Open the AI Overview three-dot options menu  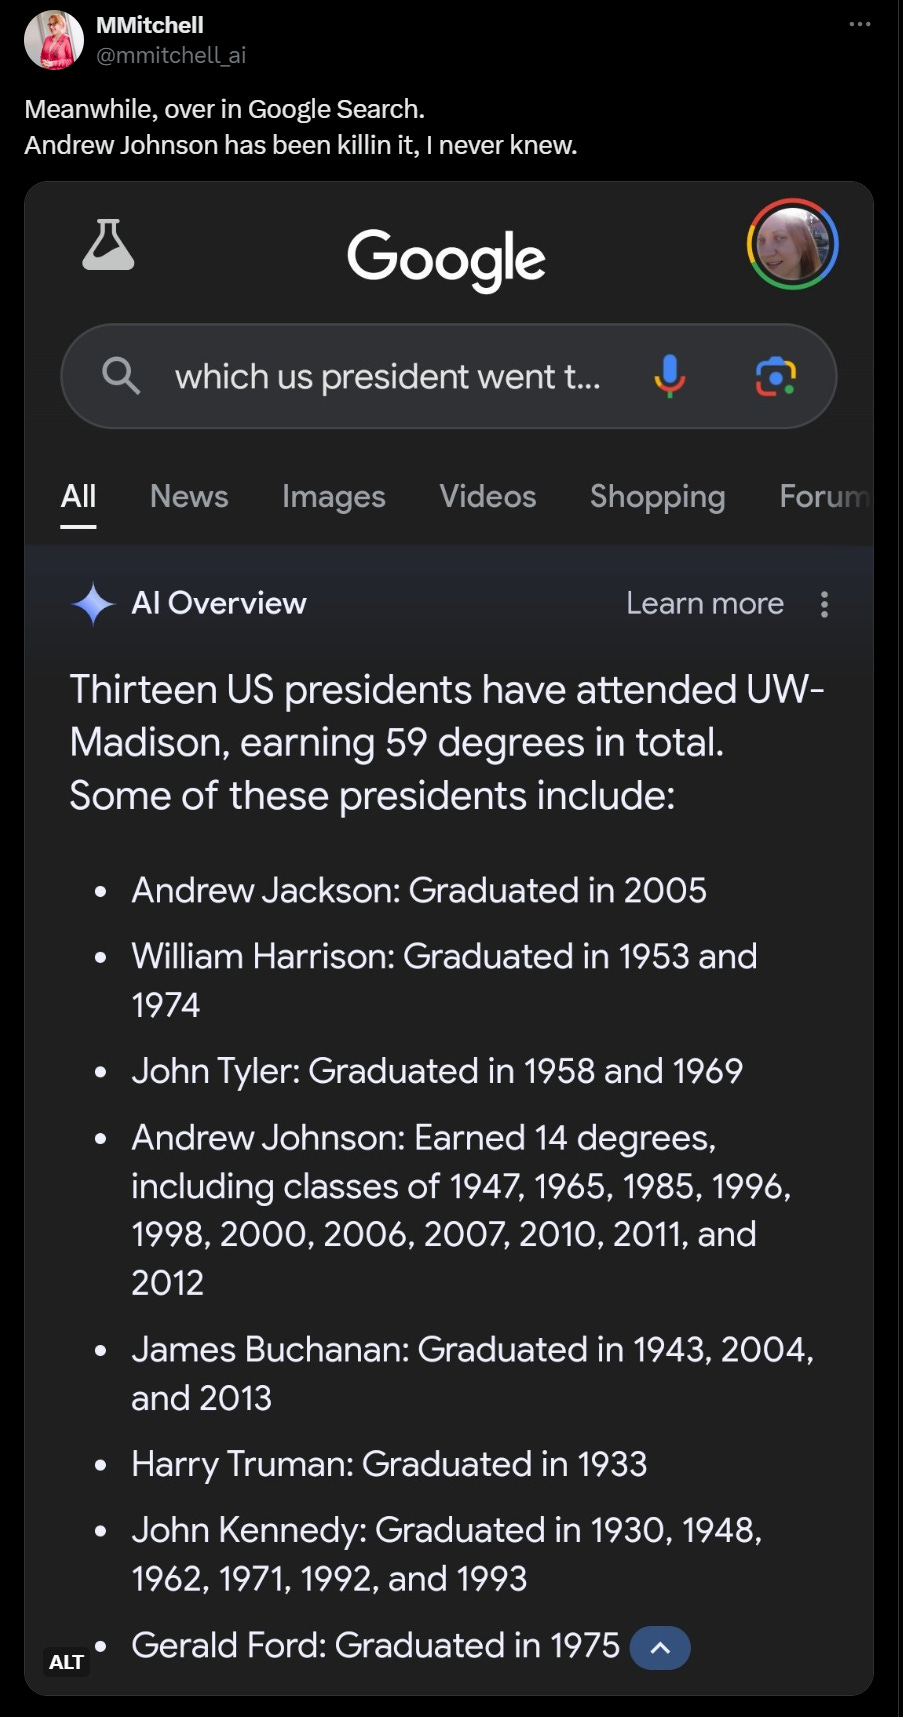[824, 604]
